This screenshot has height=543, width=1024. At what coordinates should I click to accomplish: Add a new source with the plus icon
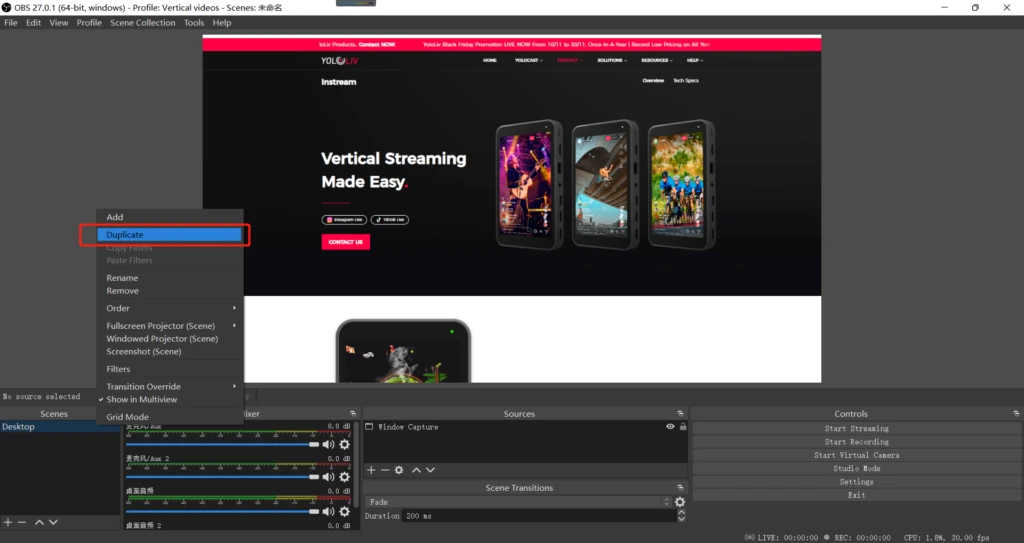click(371, 470)
